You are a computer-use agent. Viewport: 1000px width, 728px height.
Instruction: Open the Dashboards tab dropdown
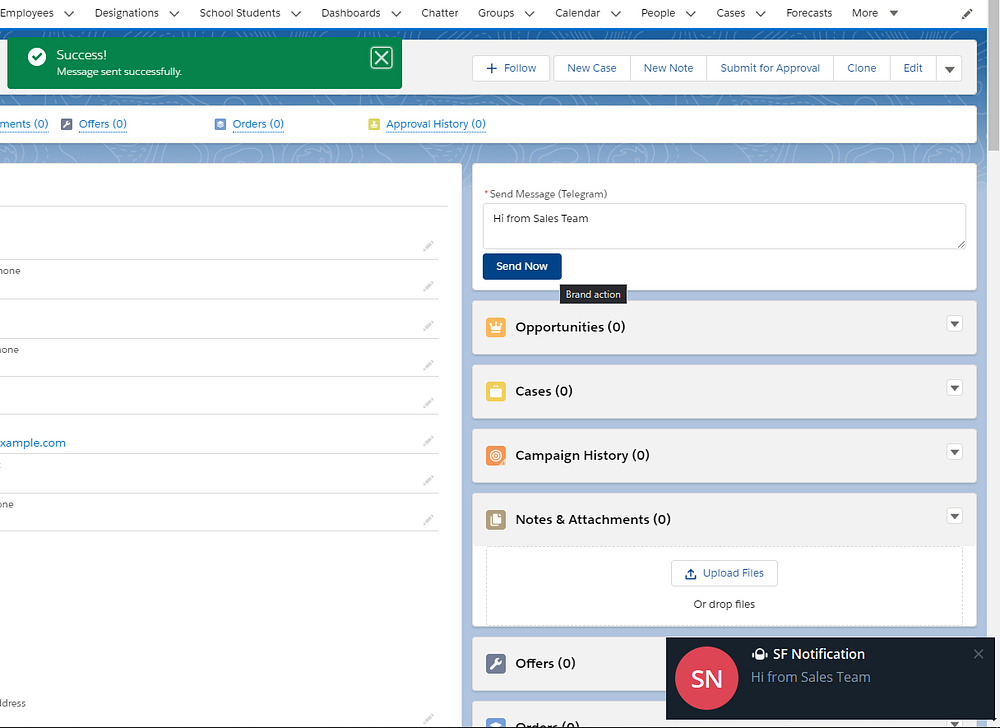[396, 13]
